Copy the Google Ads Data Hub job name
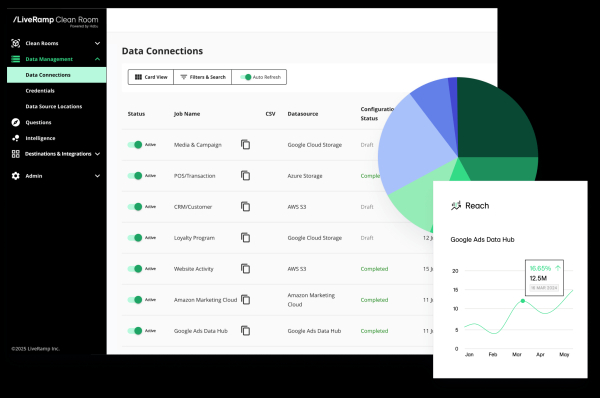 [x=246, y=331]
